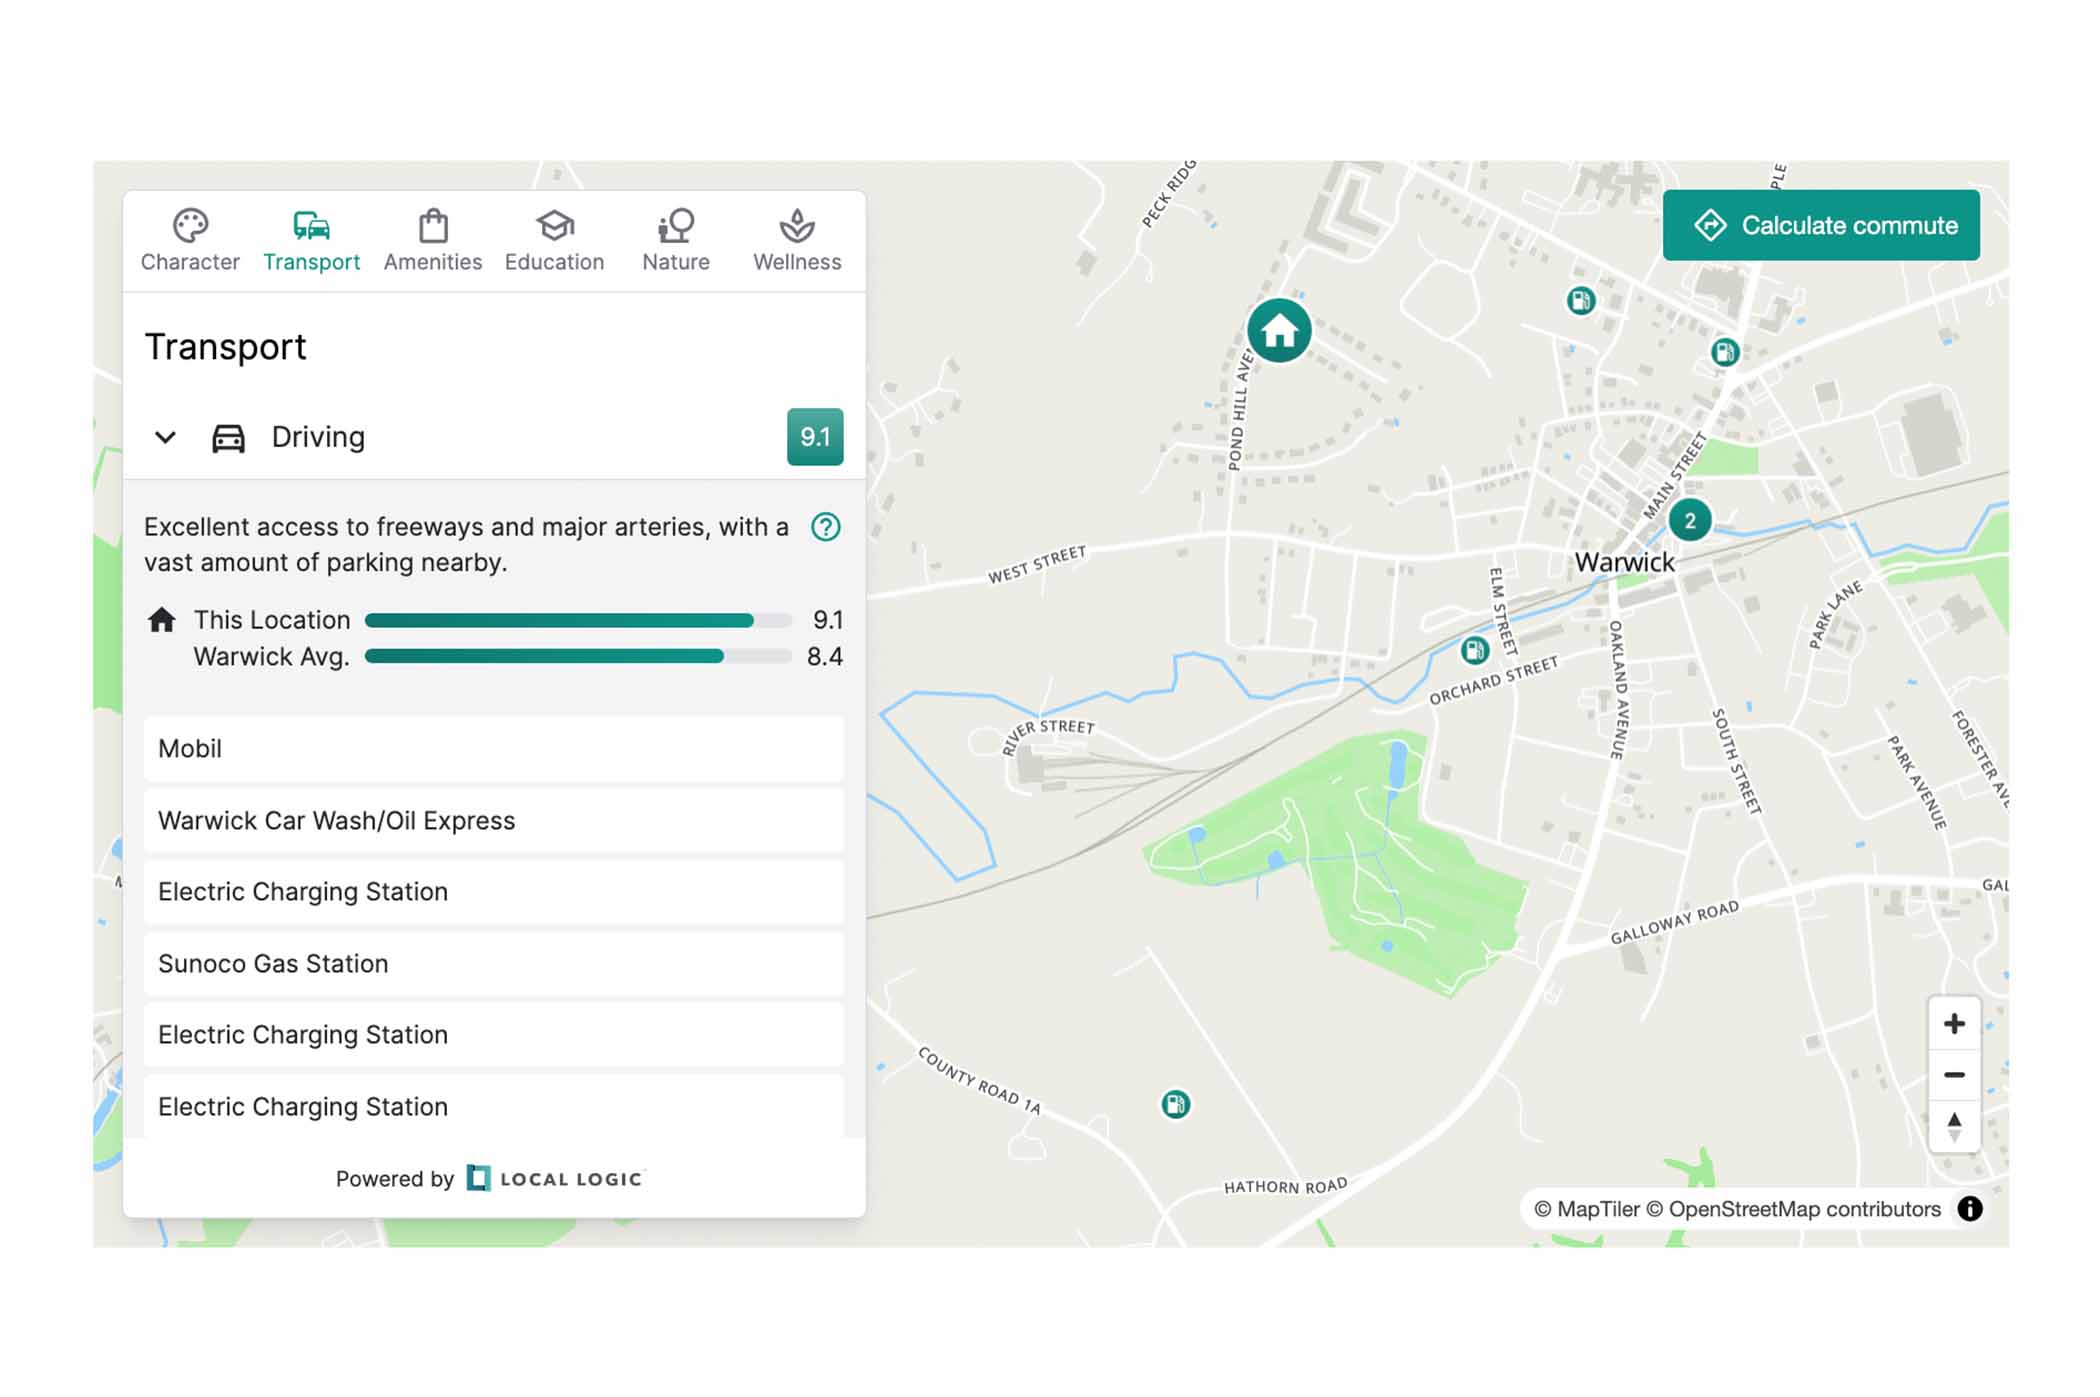Zoom out with the minus button
This screenshot has width=2100, height=1397.
point(1953,1075)
